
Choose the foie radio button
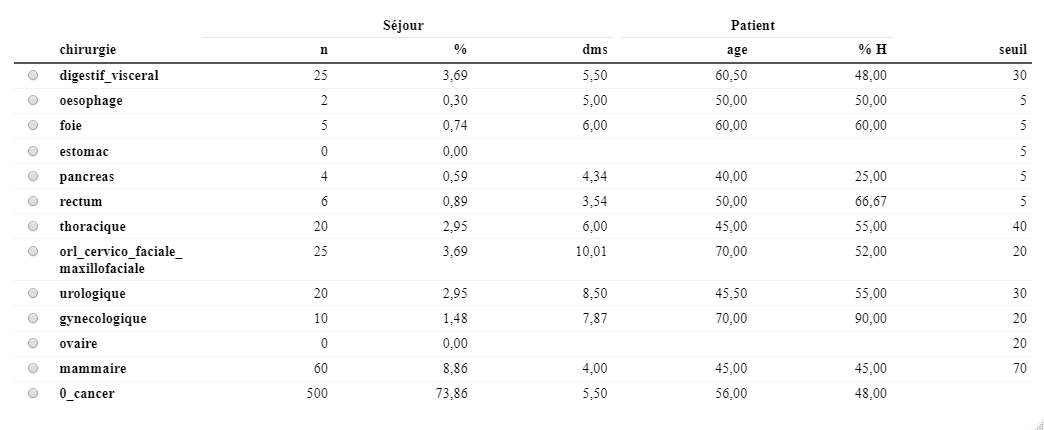33,126
